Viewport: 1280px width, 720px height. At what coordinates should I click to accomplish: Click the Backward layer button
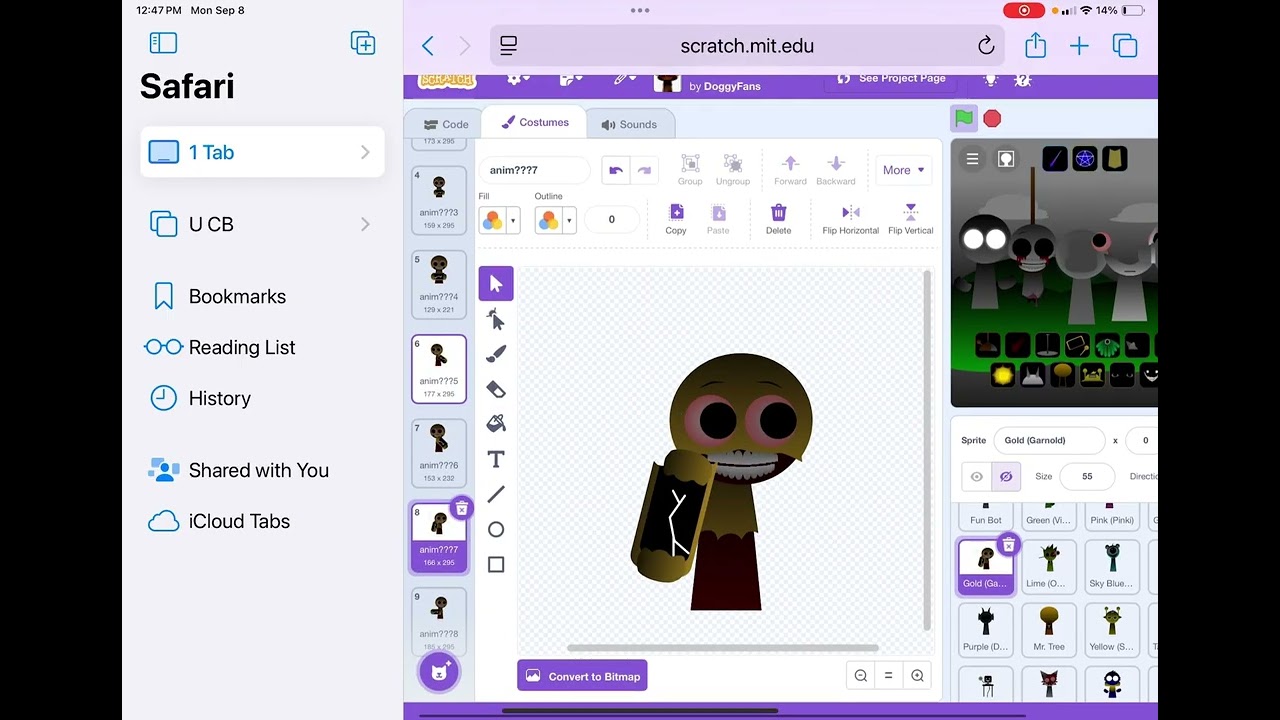(x=836, y=170)
